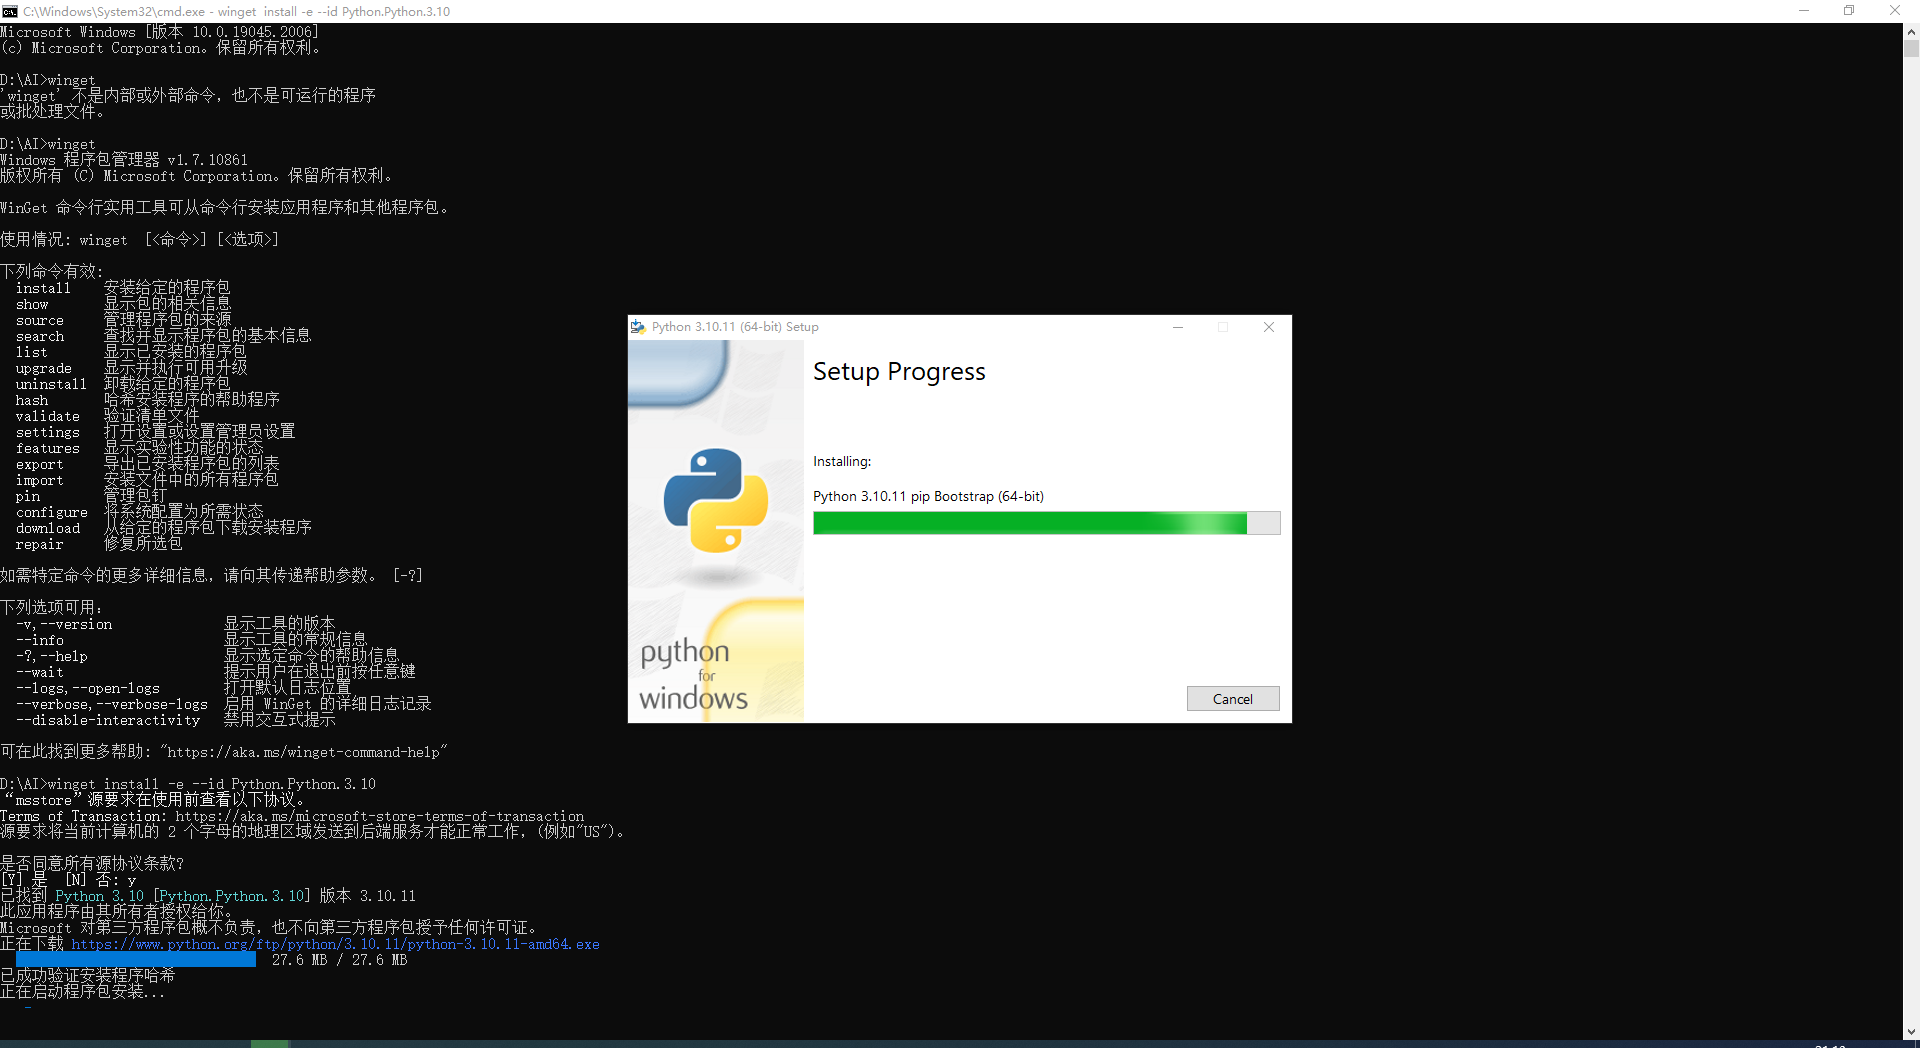Click the 'Installing:' label
Viewport: 1920px width, 1048px height.
[842, 461]
